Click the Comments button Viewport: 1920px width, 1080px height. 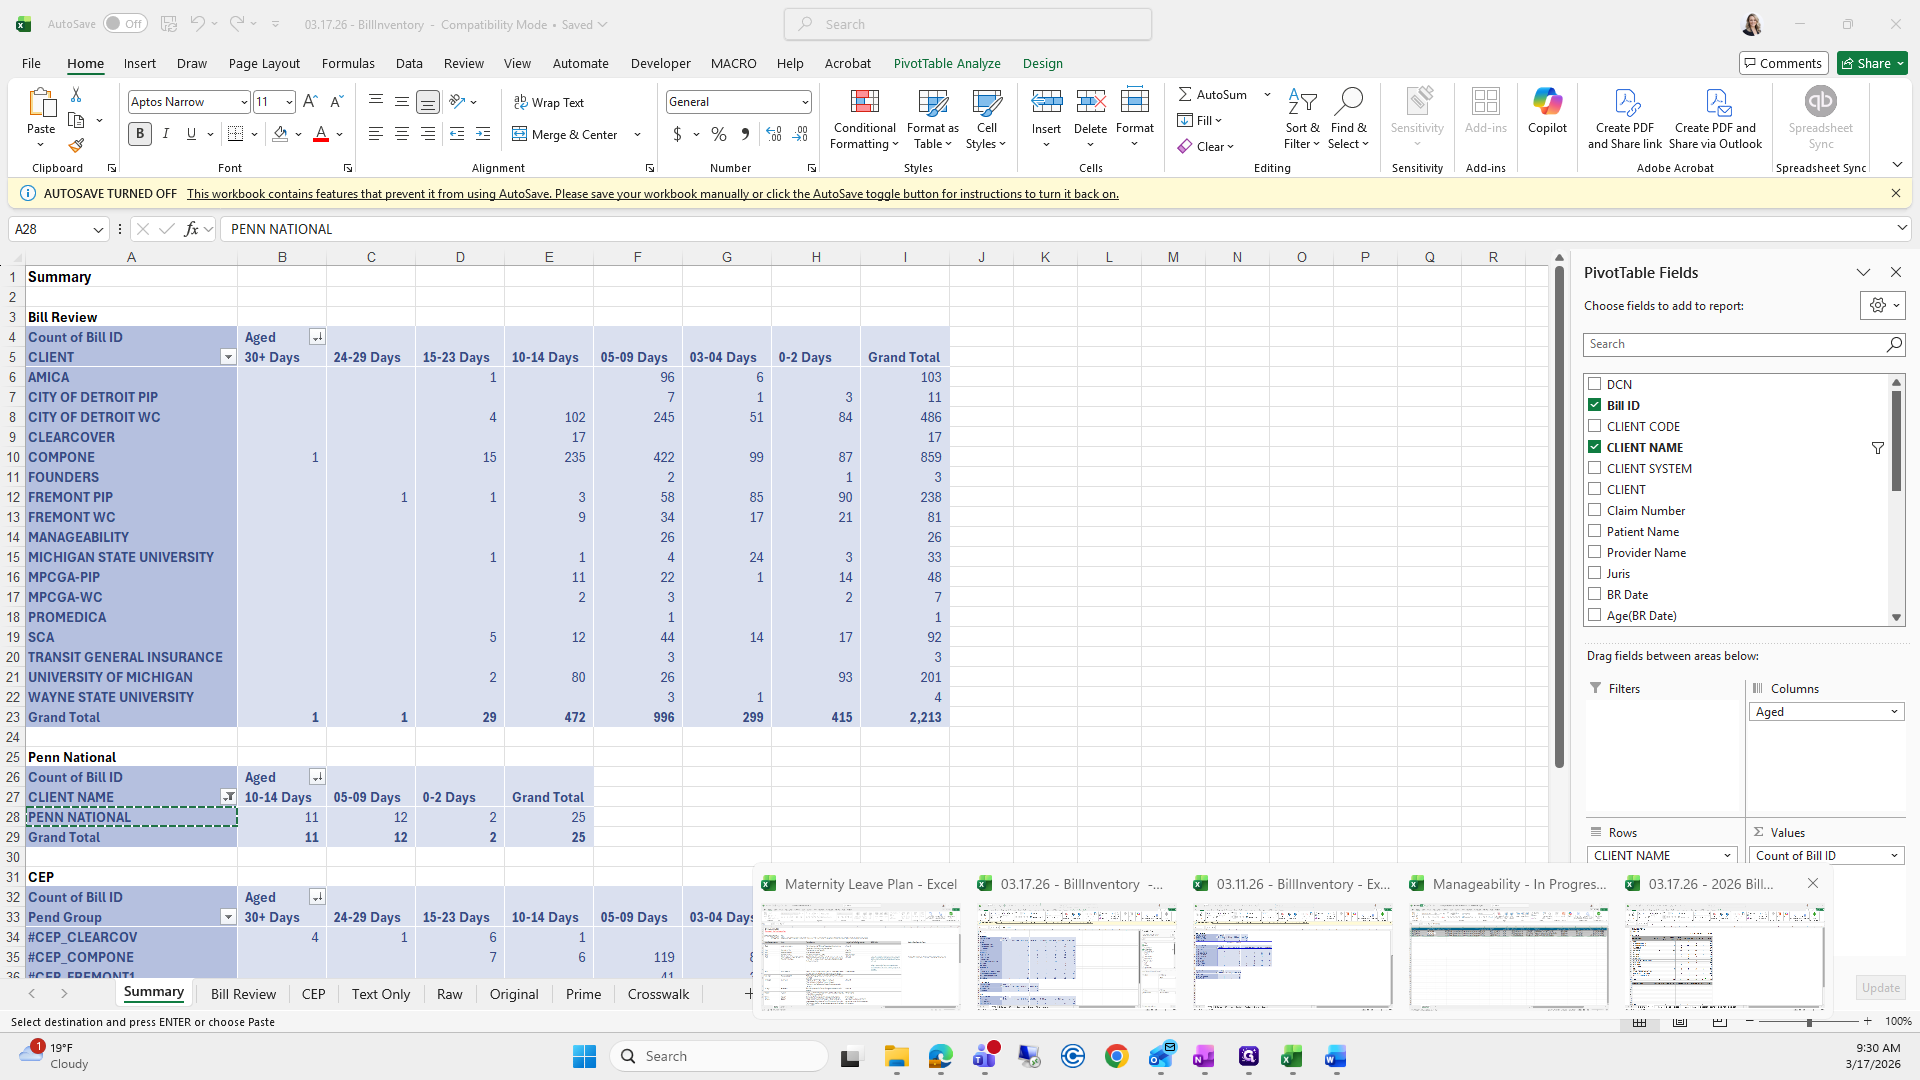[x=1783, y=63]
